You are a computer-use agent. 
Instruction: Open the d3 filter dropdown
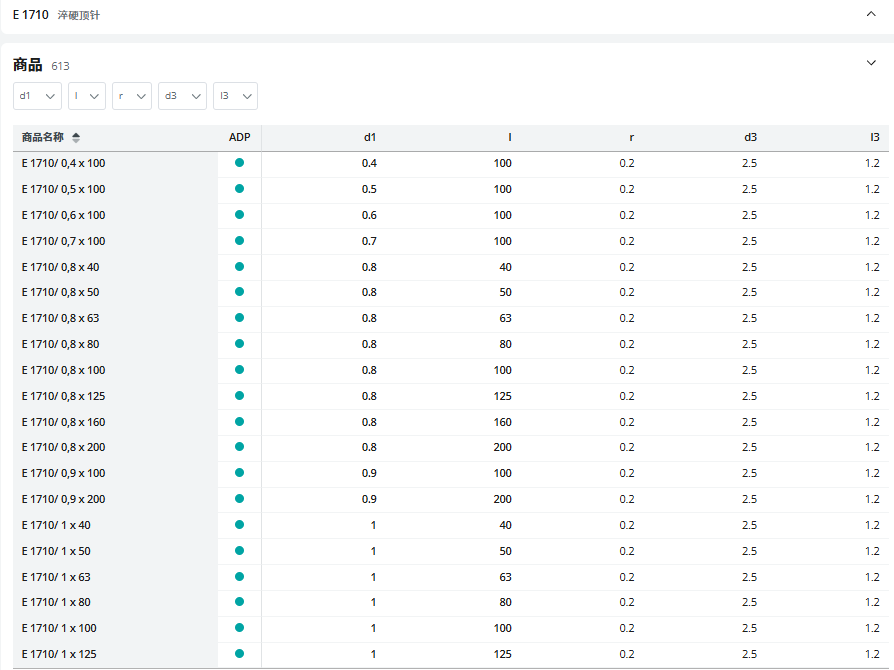click(x=182, y=96)
